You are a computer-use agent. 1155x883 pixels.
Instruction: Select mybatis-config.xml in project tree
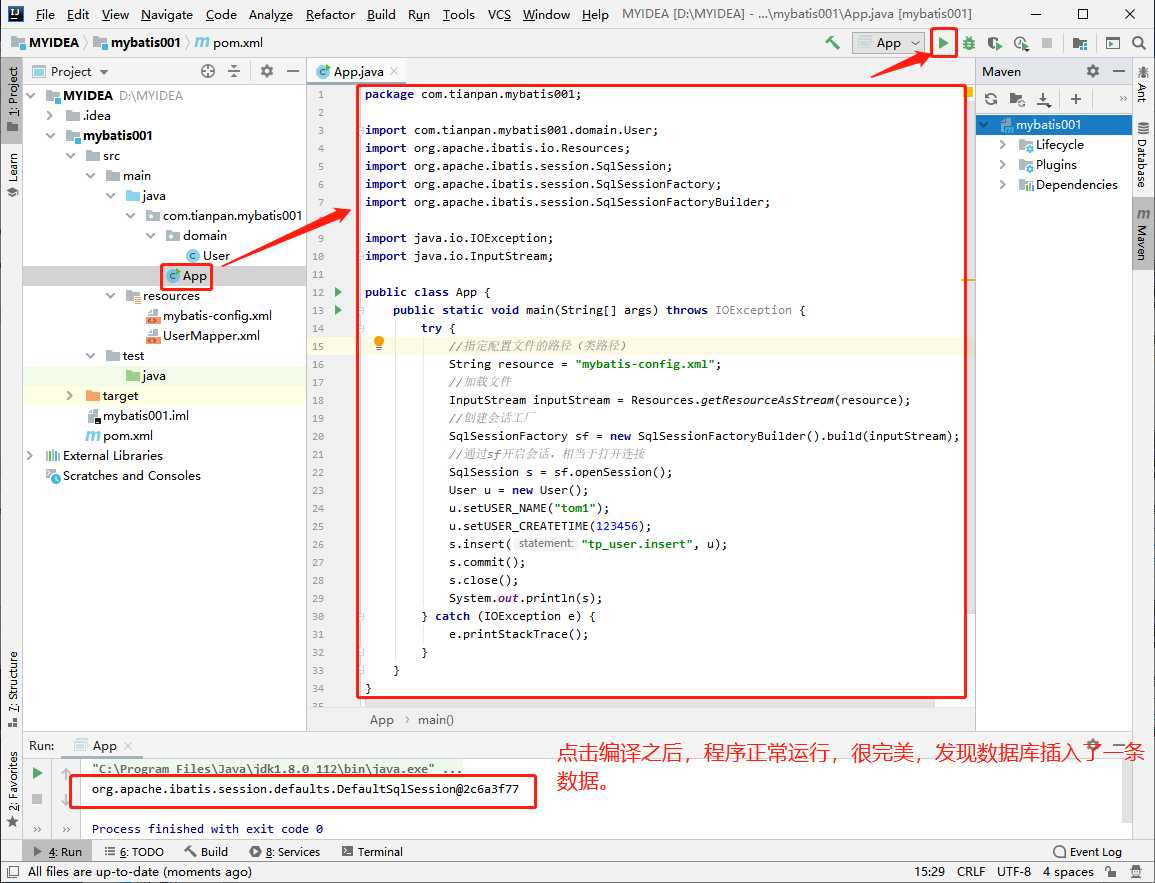209,316
